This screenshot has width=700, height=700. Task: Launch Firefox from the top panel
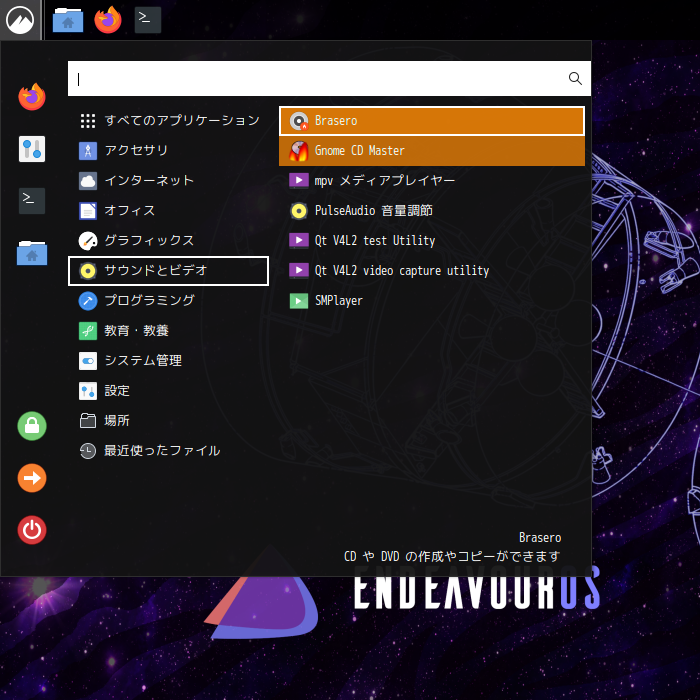[108, 20]
